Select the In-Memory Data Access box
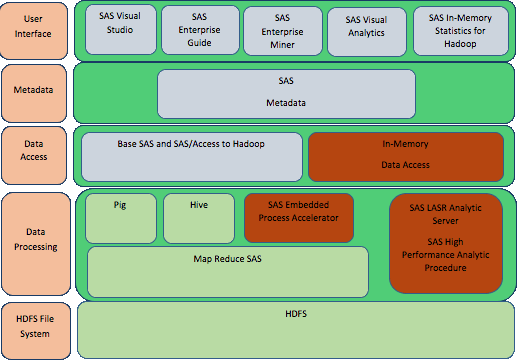 pyautogui.click(x=406, y=157)
